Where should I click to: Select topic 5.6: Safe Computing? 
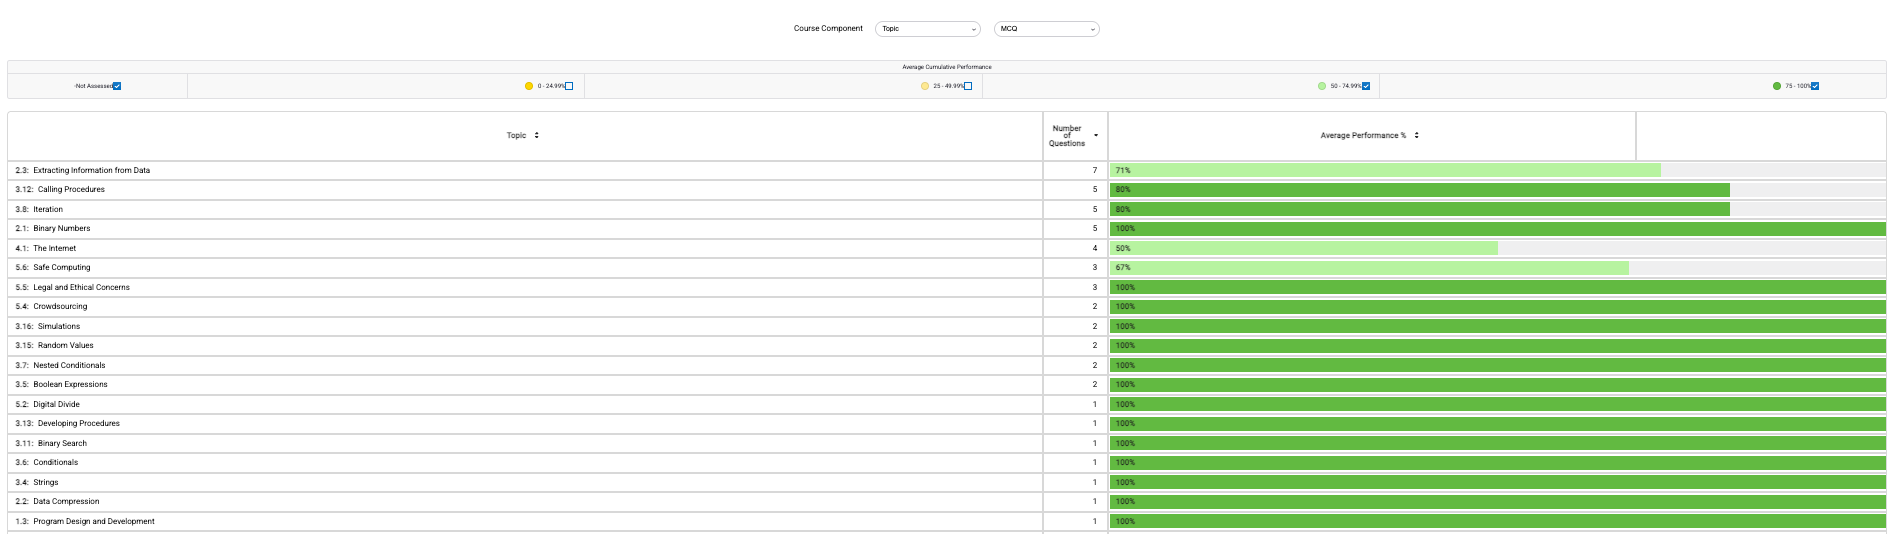click(53, 267)
